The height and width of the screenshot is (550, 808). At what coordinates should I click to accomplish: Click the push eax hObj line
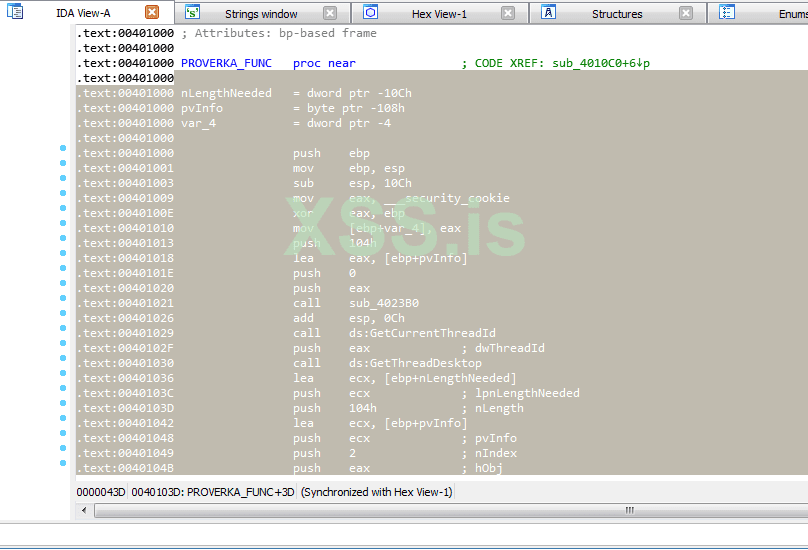[x=398, y=468]
